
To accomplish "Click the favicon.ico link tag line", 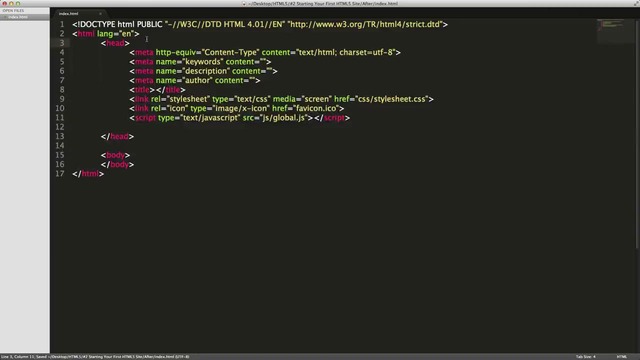I will point(237,109).
